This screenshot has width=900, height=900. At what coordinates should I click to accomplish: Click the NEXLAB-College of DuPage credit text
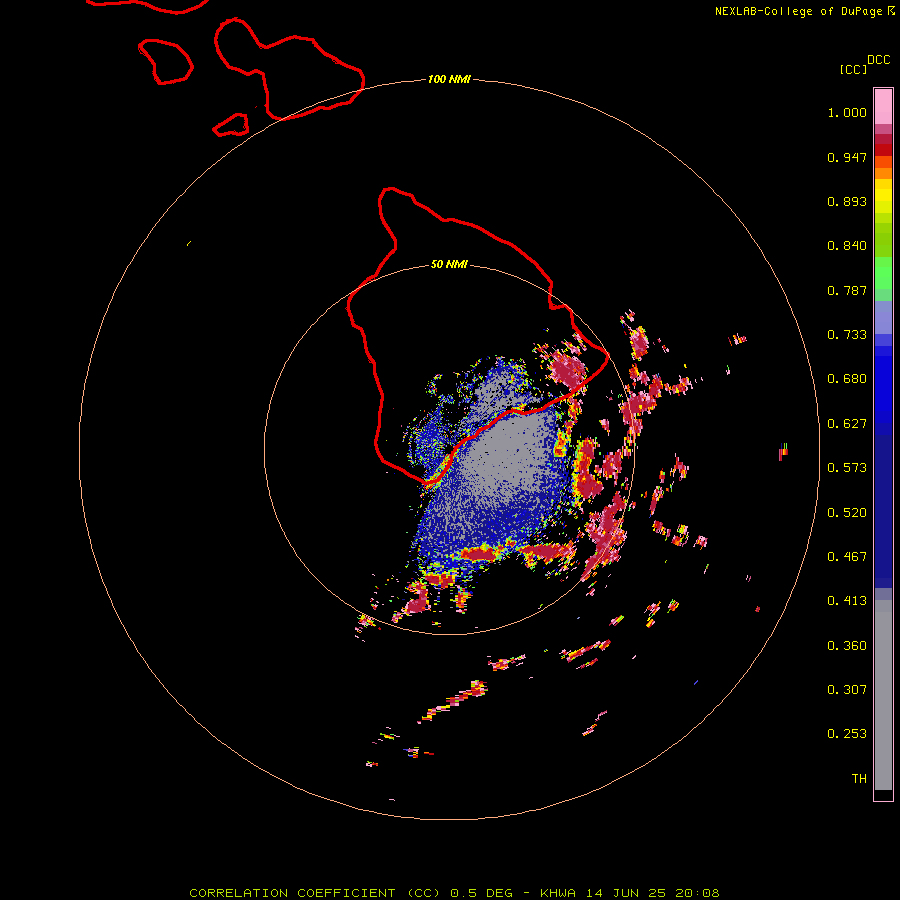coord(798,11)
